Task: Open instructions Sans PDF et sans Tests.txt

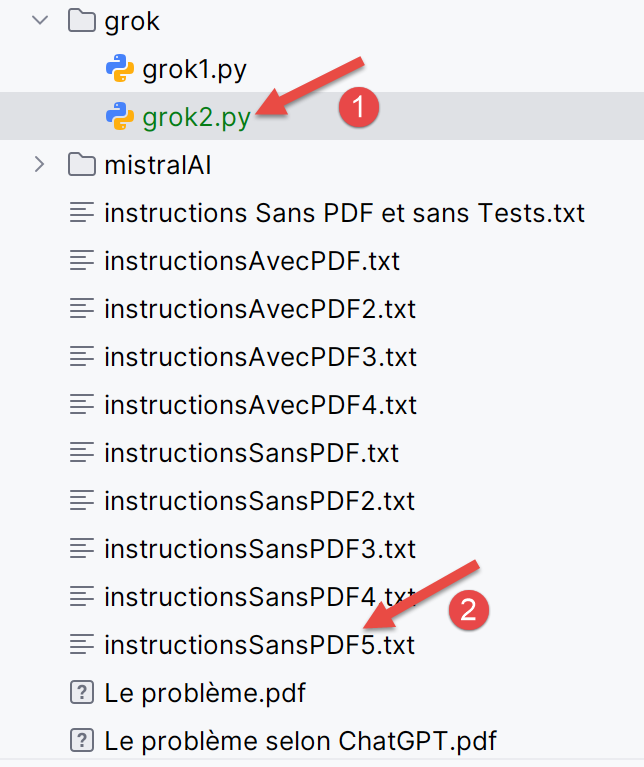Action: click(344, 213)
